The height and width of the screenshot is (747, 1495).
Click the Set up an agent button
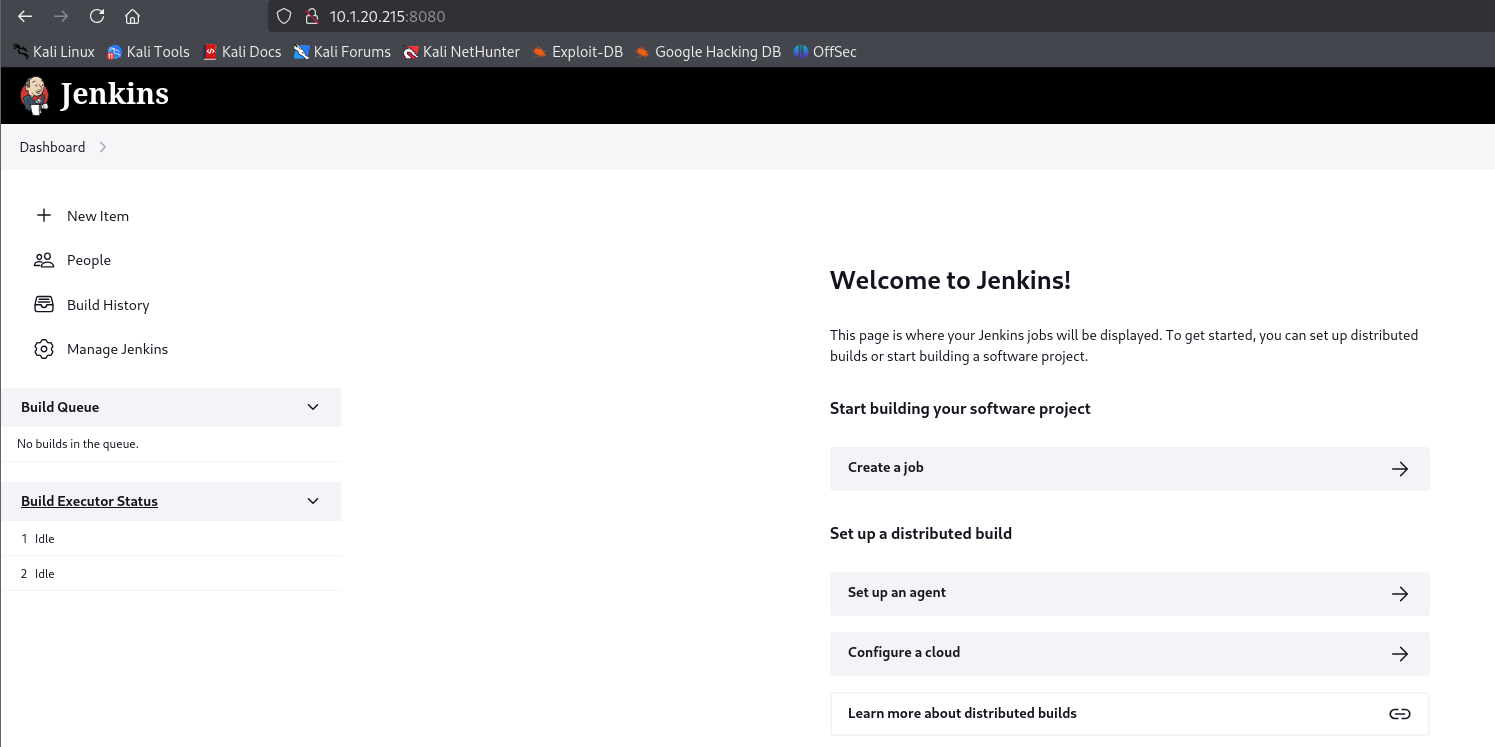(x=1129, y=593)
